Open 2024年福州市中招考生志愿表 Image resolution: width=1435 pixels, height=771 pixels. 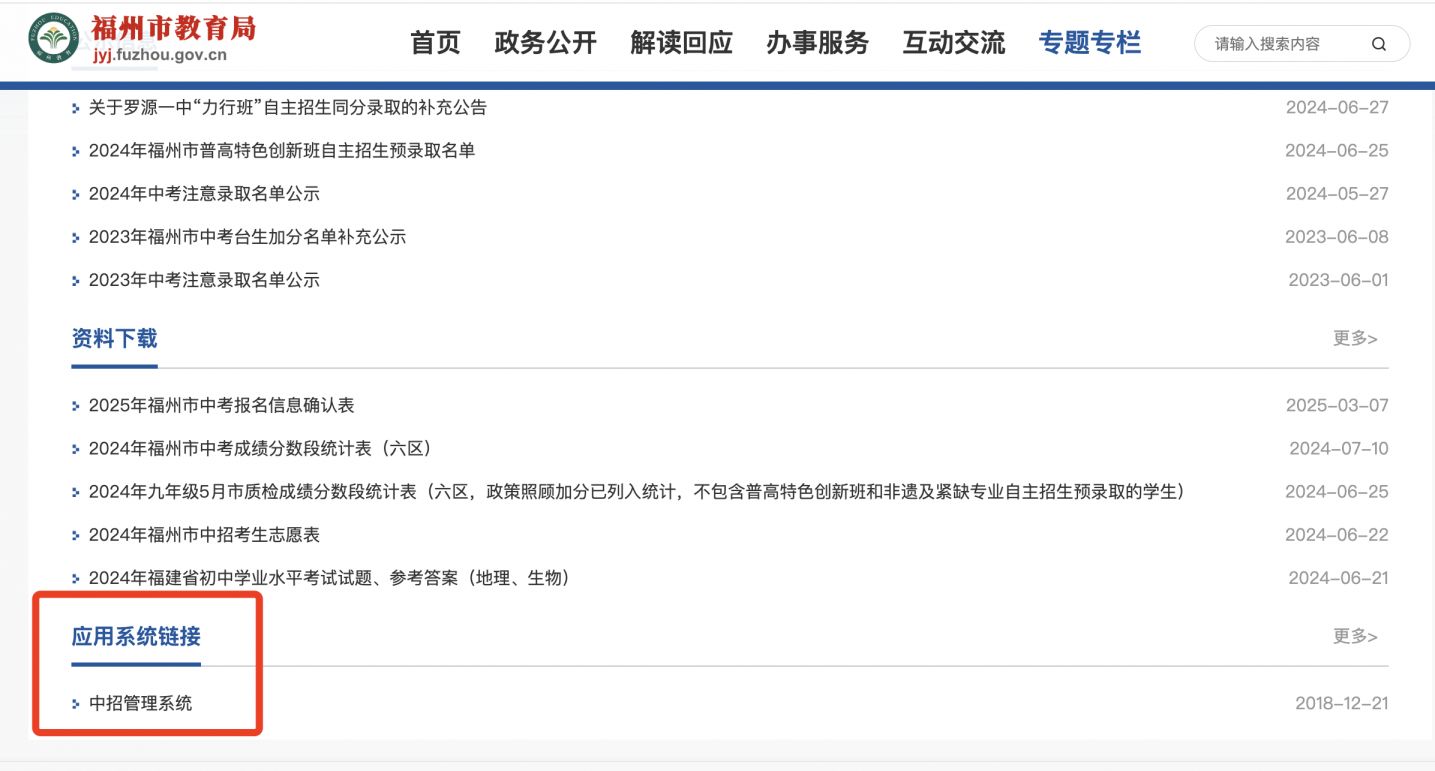(x=204, y=535)
